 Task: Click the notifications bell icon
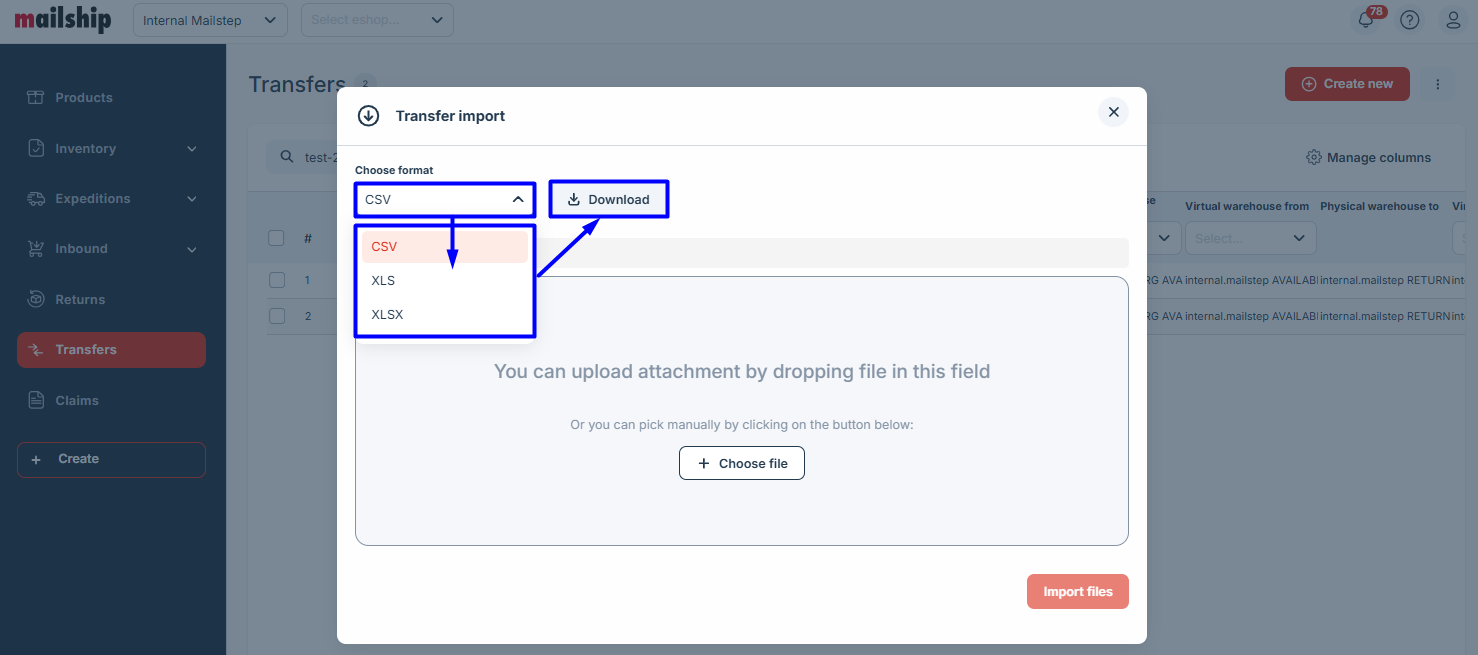[x=1366, y=20]
